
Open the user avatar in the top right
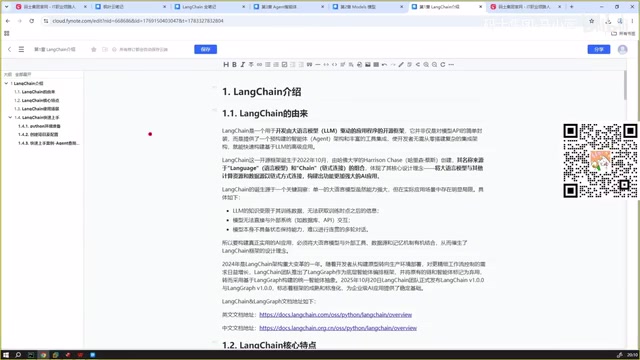(x=622, y=49)
